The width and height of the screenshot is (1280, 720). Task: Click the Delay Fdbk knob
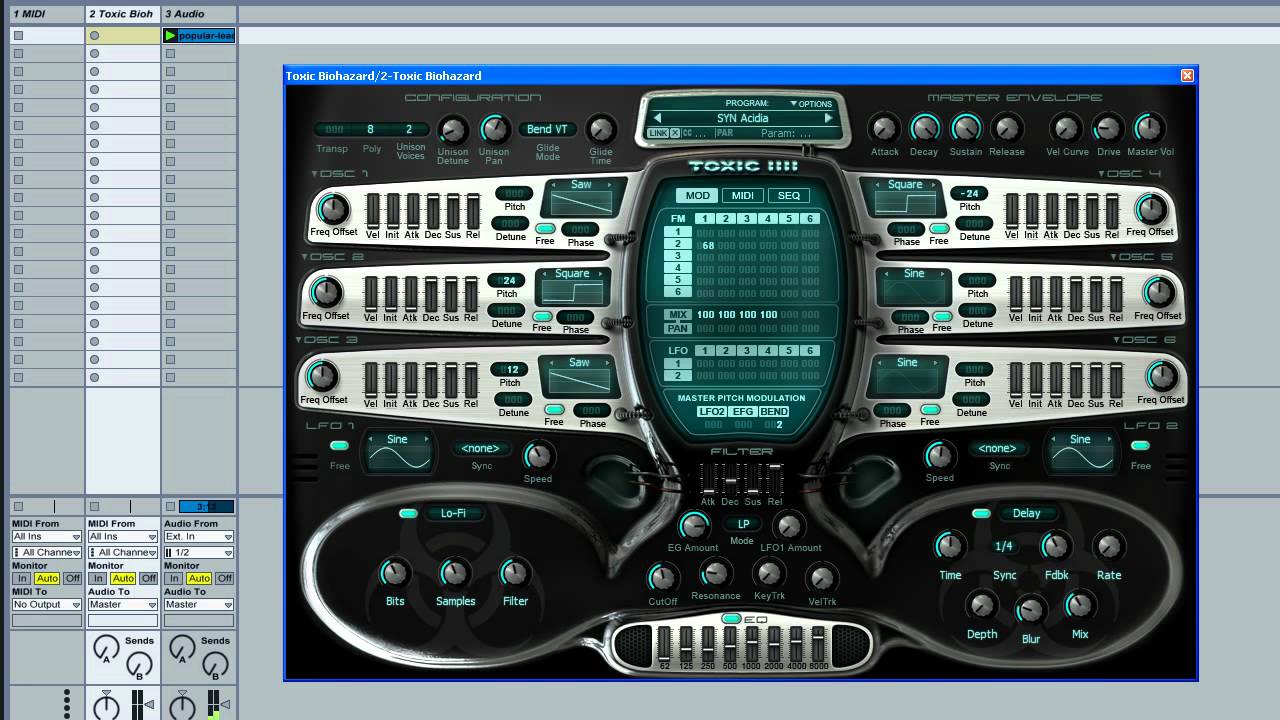point(1056,546)
